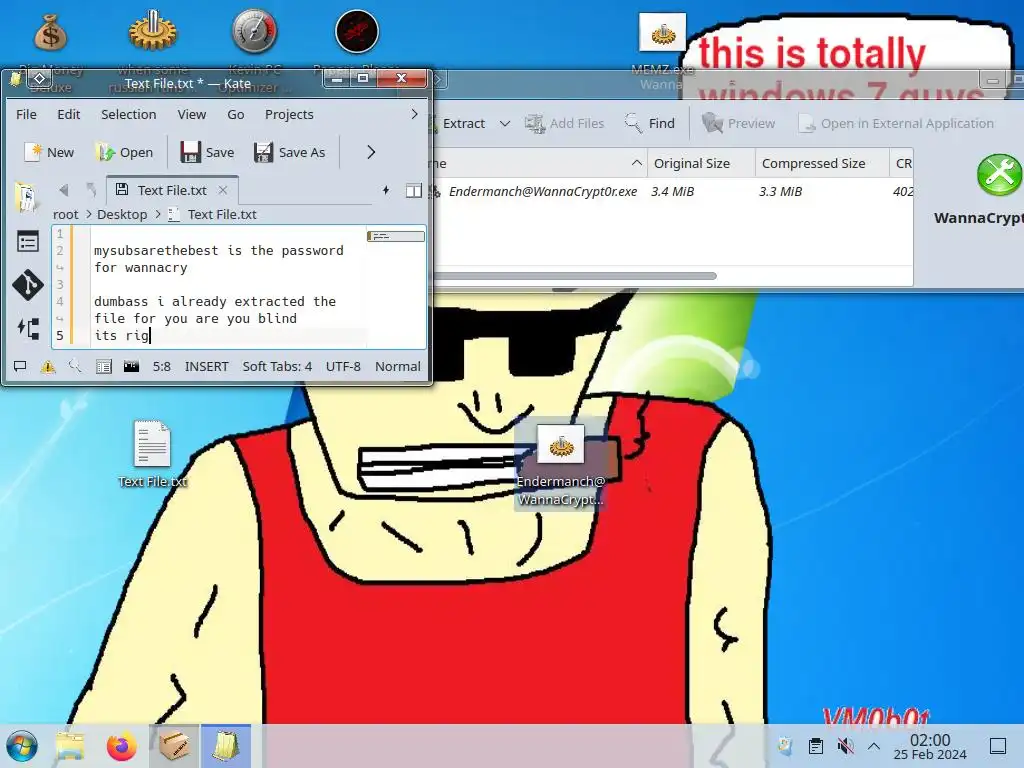Open the Selection menu in Kate
Image resolution: width=1024 pixels, height=768 pixels.
(129, 114)
